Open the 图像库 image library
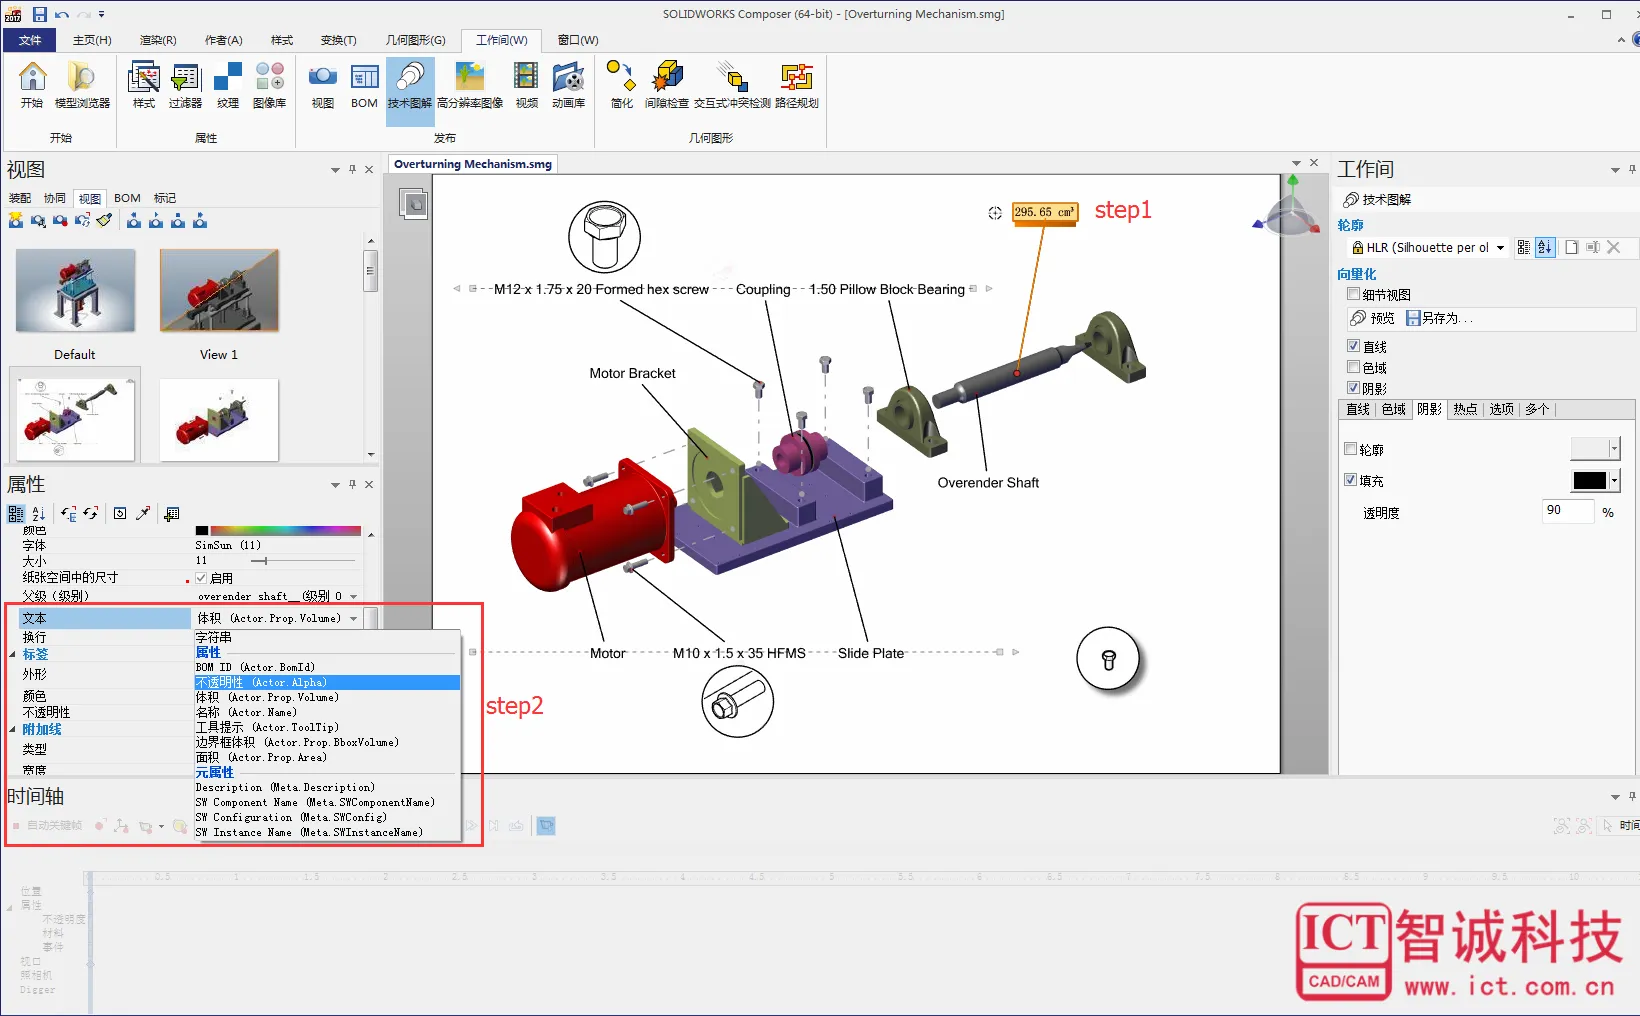 (x=269, y=86)
